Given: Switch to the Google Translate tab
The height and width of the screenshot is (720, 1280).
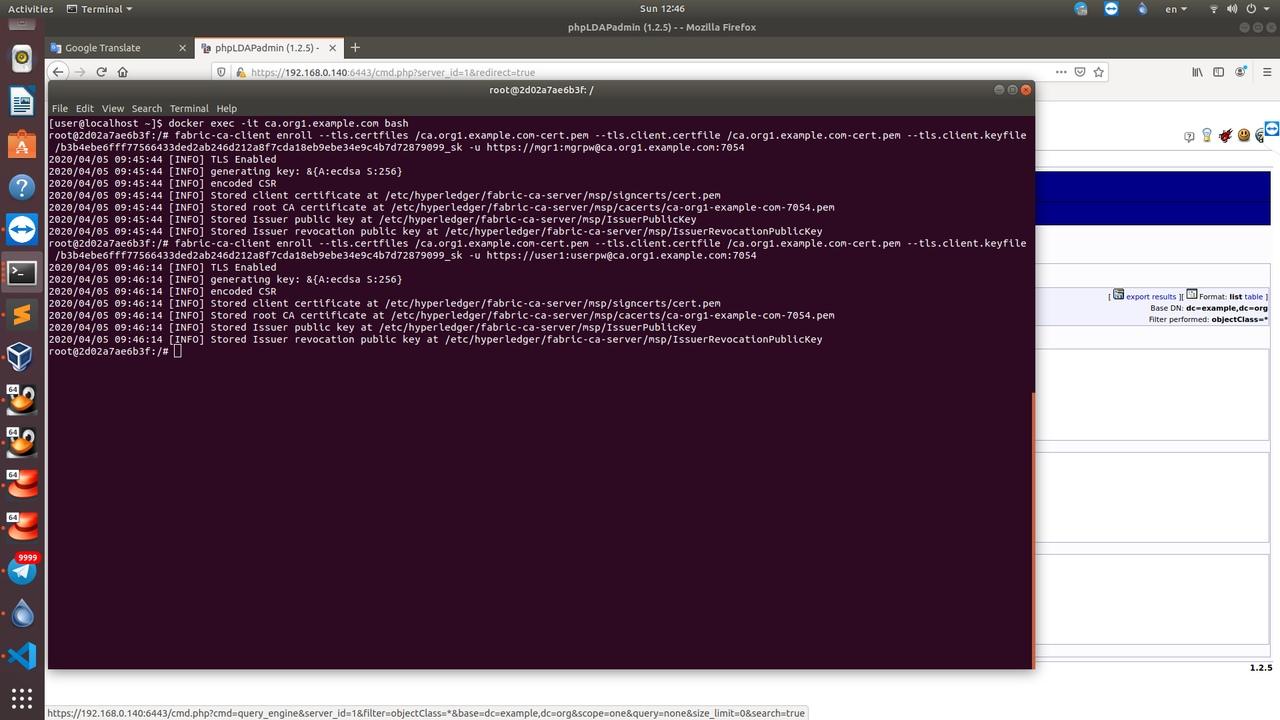Looking at the screenshot, I should 118,47.
